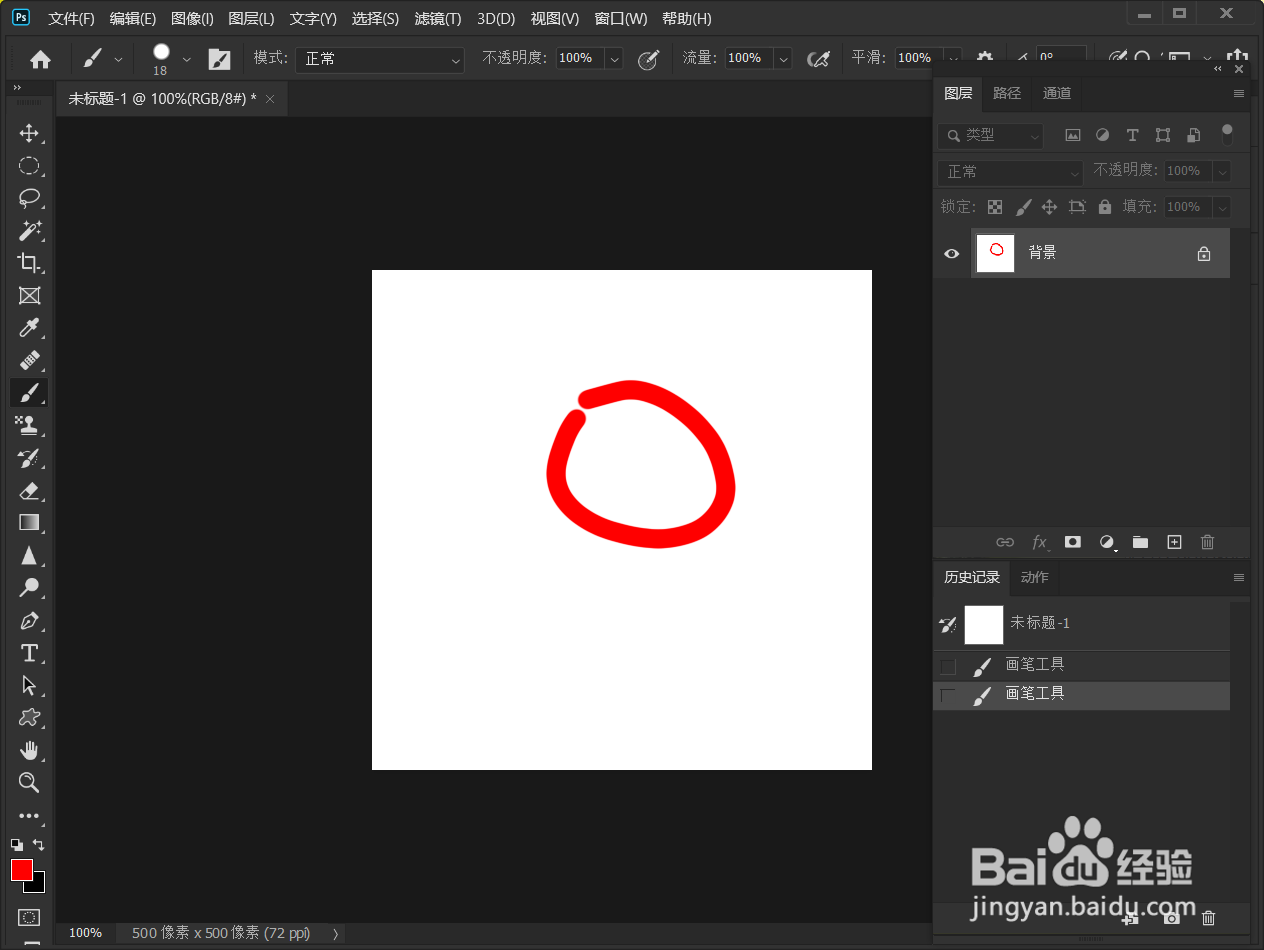Select the Pen tool
1264x950 pixels.
click(29, 620)
